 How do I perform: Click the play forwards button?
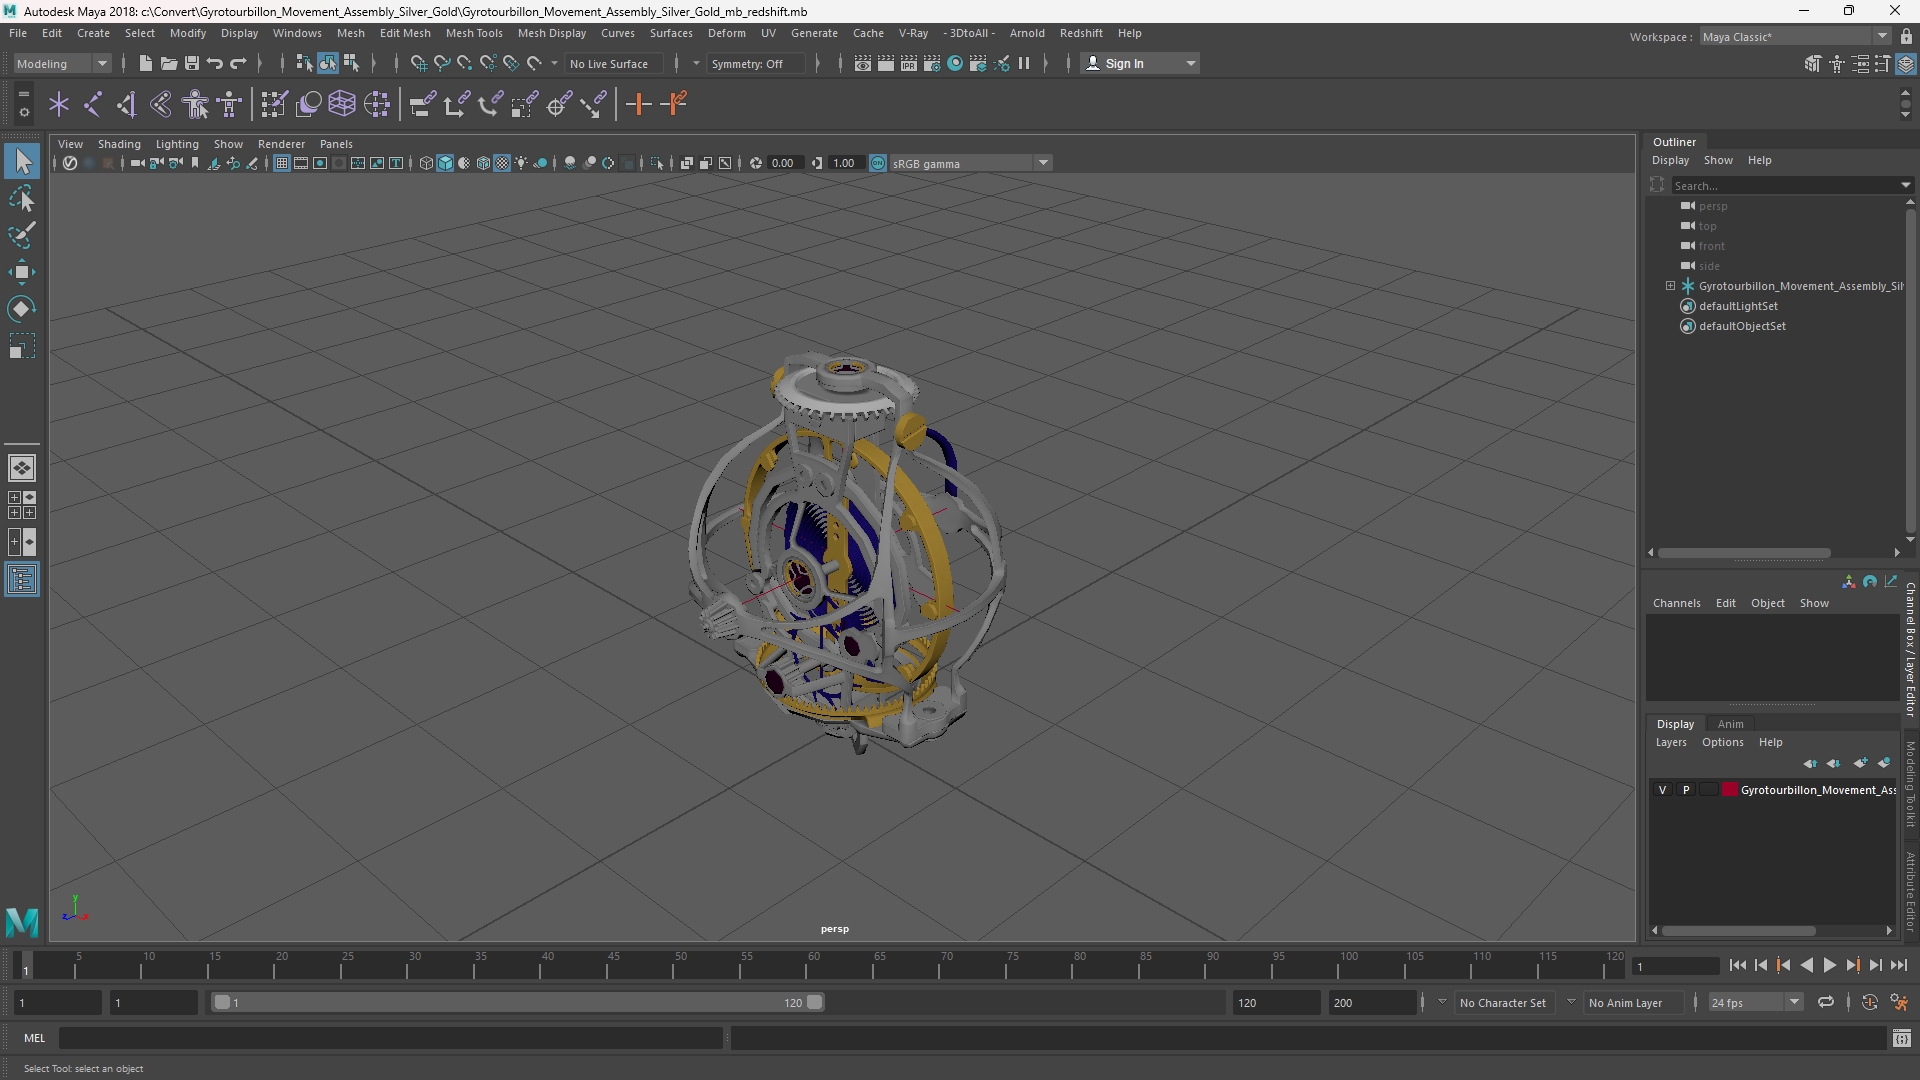point(1829,965)
